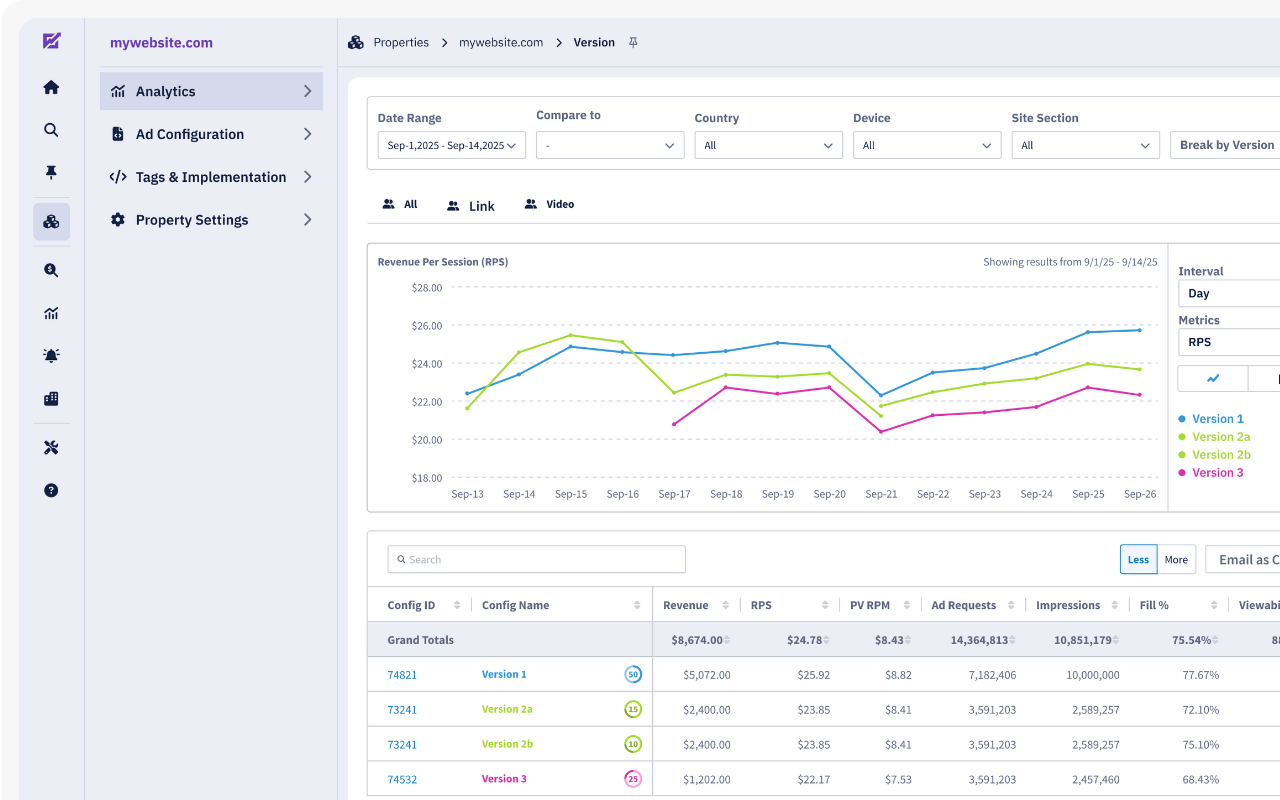The height and width of the screenshot is (800, 1280).
Task: Click the pin icon beside Version breadcrumb
Action: (633, 42)
